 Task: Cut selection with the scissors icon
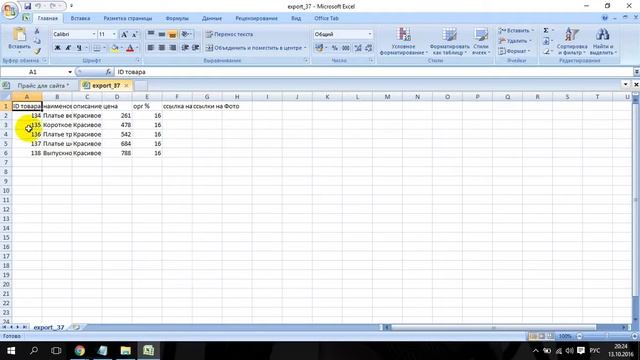pyautogui.click(x=37, y=31)
